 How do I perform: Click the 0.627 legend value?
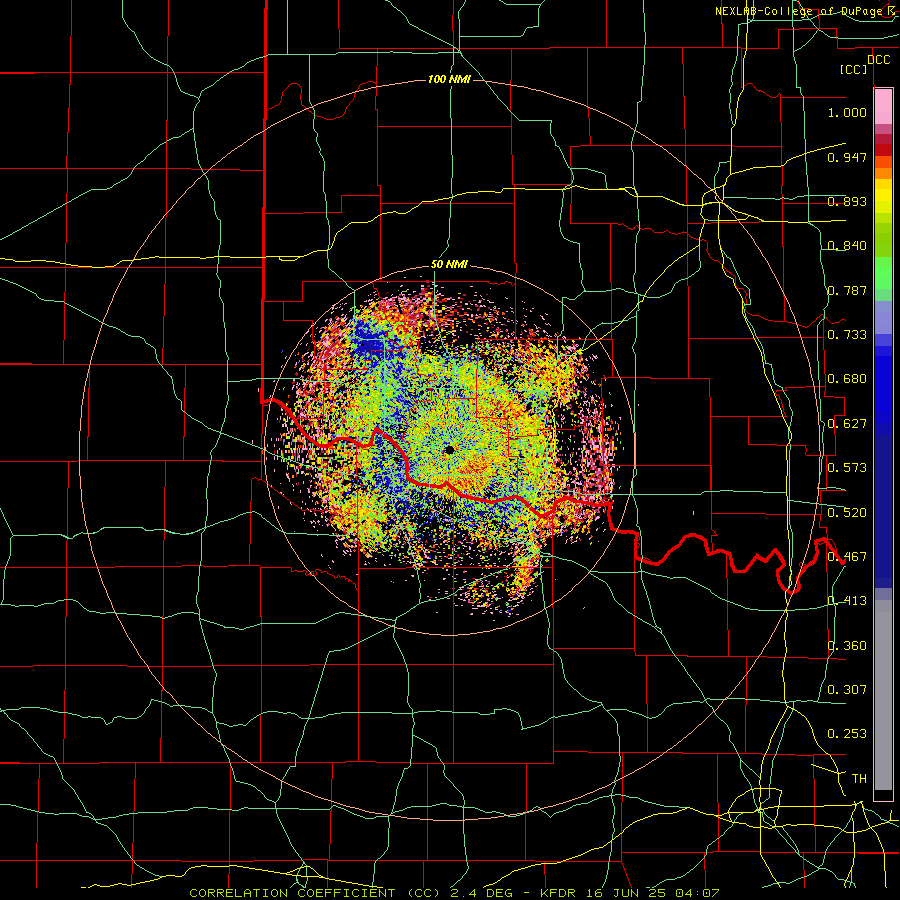click(x=847, y=424)
